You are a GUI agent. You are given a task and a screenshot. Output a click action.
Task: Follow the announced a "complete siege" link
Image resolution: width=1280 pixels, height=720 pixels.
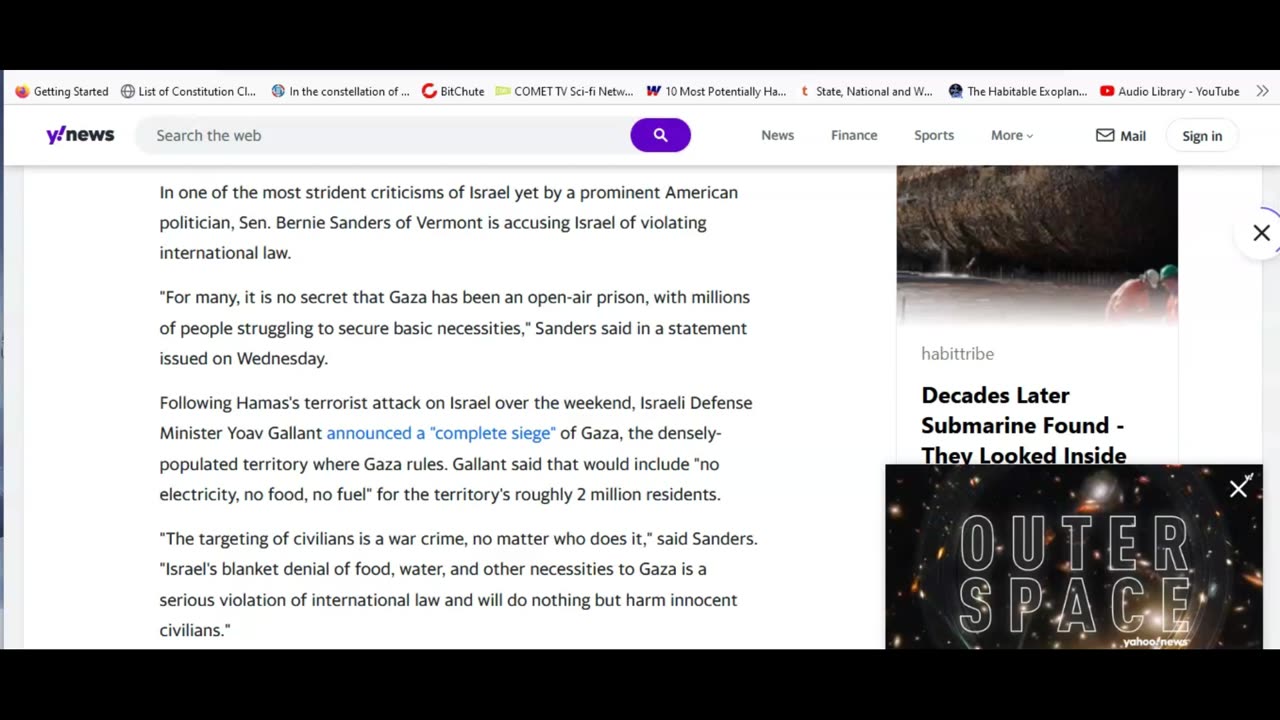coord(441,433)
